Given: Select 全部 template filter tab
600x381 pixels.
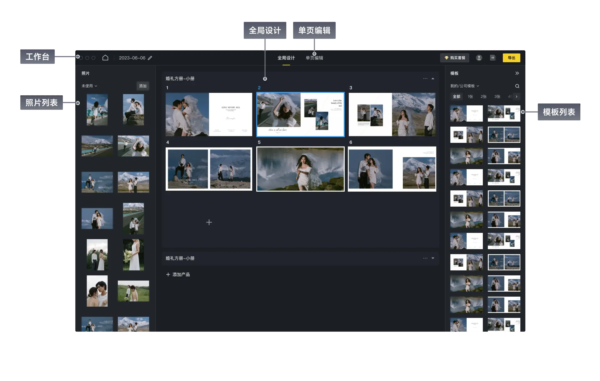Looking at the screenshot, I should click(457, 97).
